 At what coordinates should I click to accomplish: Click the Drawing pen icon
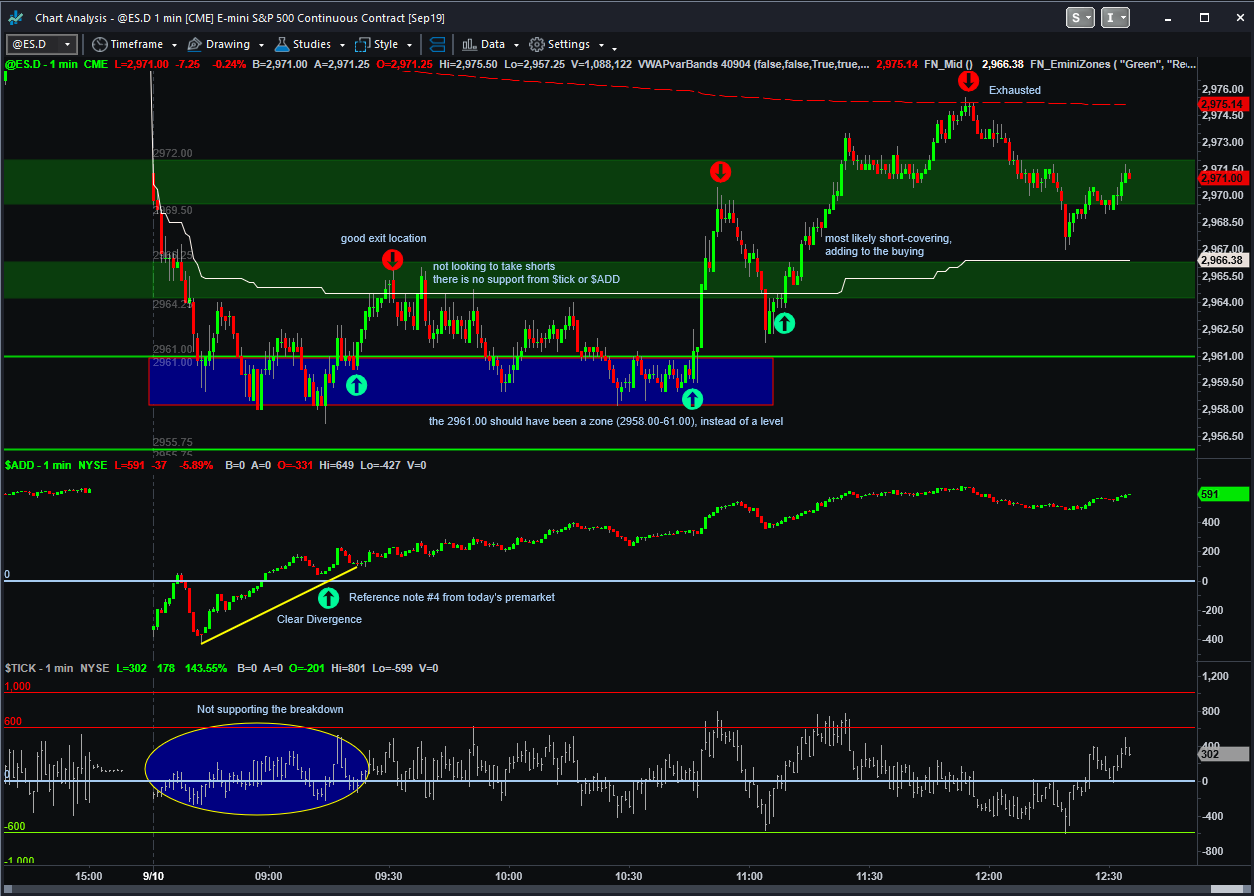click(x=194, y=44)
